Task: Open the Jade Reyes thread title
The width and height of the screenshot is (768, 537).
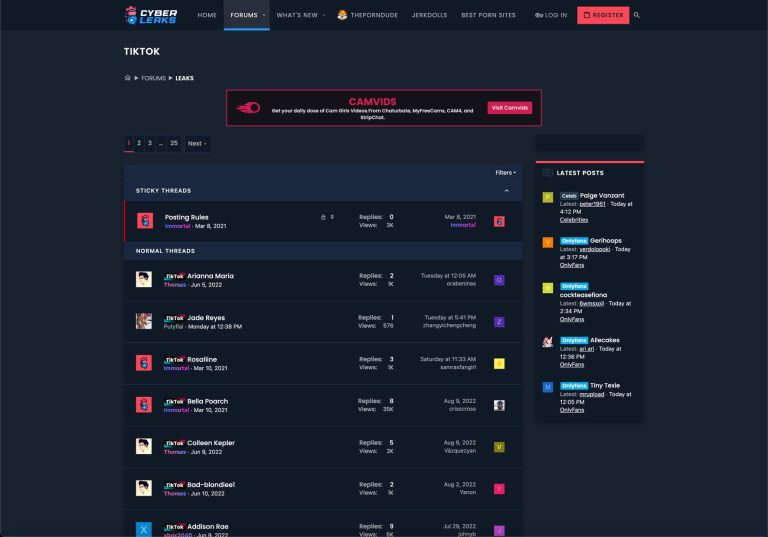Action: (206, 317)
